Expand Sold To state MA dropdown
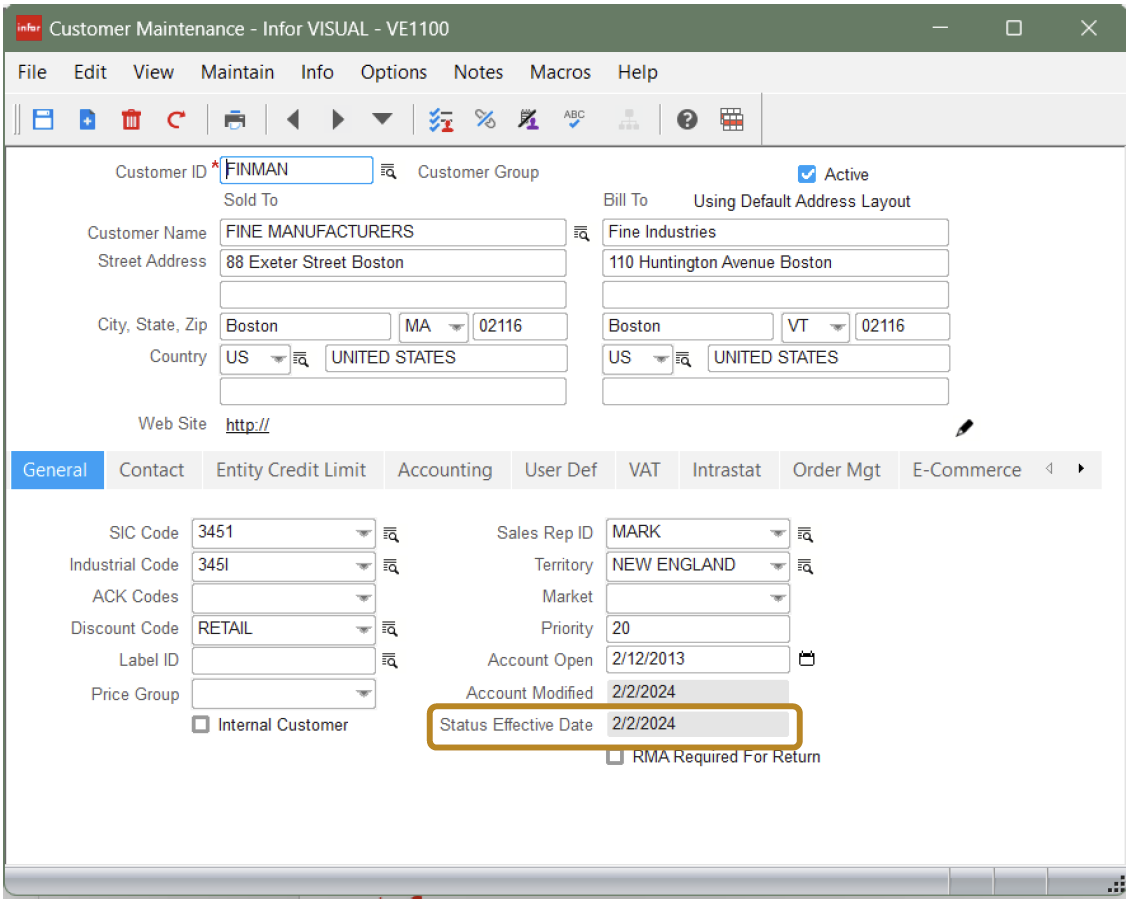The image size is (1130, 902). tap(455, 327)
